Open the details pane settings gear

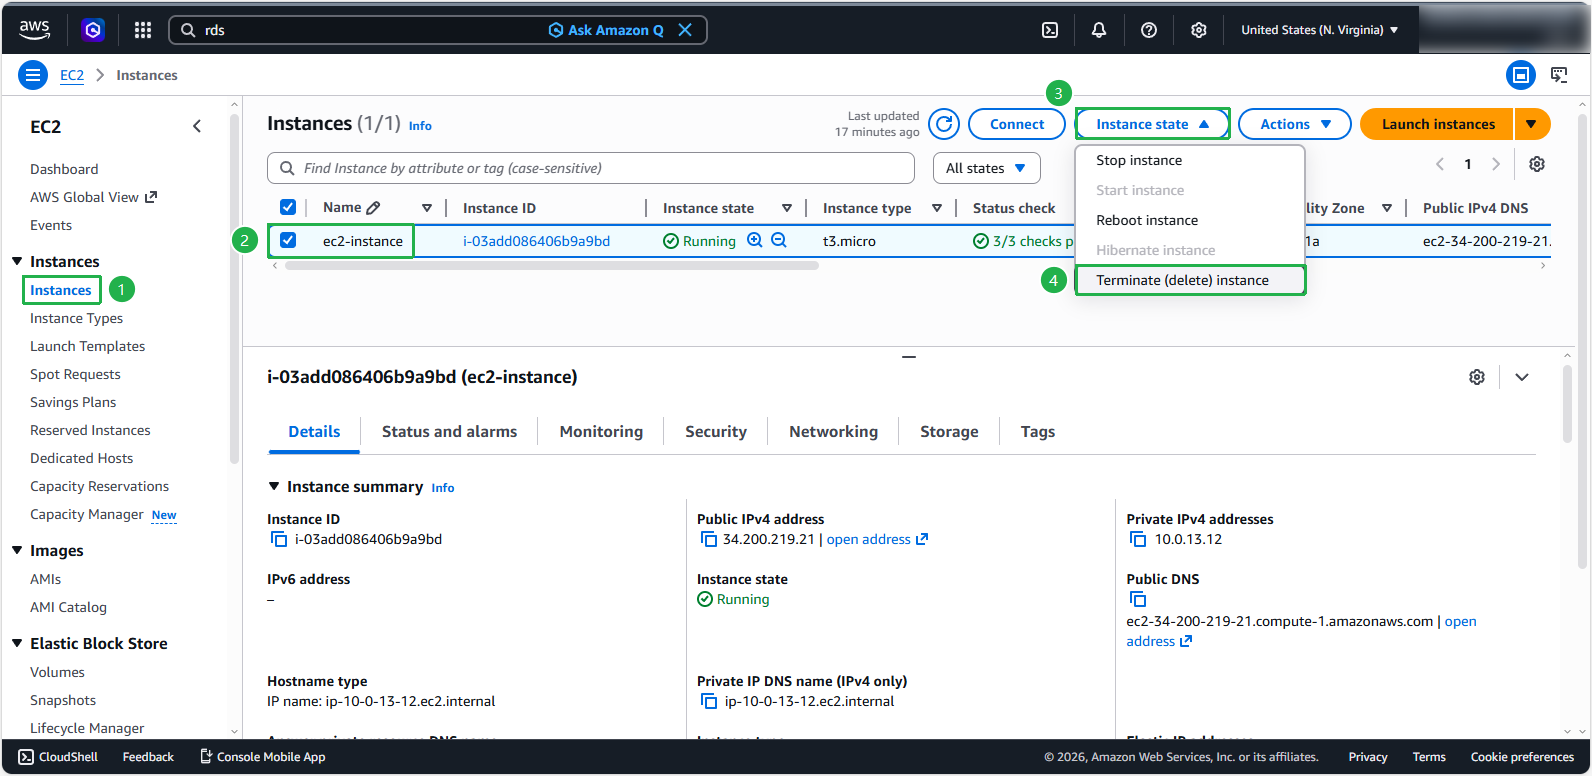pyautogui.click(x=1477, y=377)
